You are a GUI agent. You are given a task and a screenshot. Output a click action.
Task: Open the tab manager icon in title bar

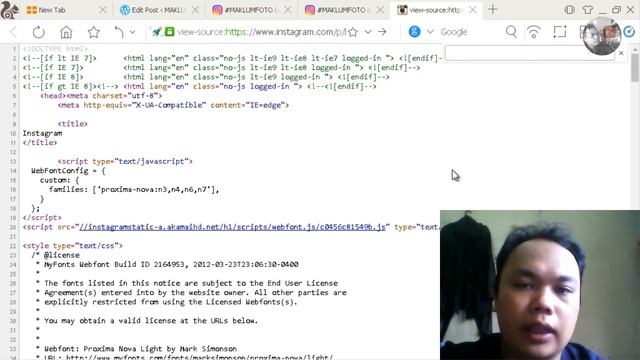coord(569,10)
